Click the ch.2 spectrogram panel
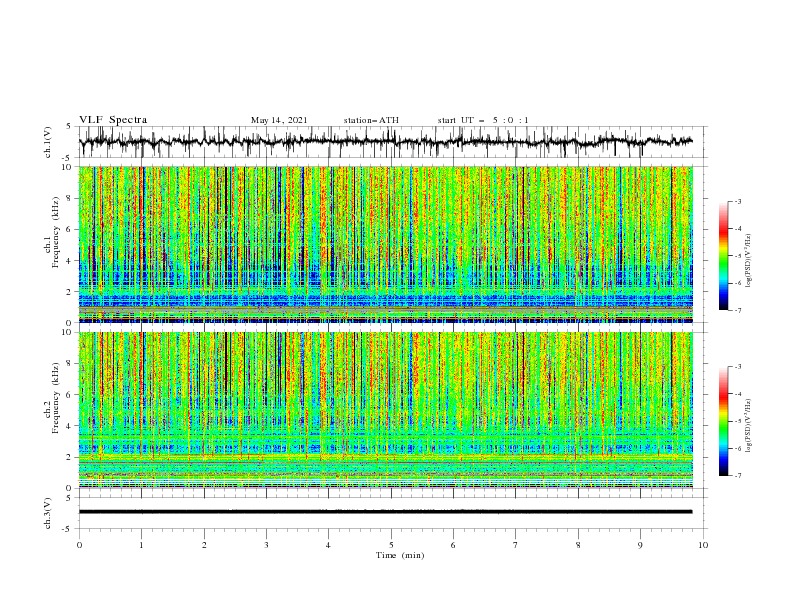 [x=385, y=410]
